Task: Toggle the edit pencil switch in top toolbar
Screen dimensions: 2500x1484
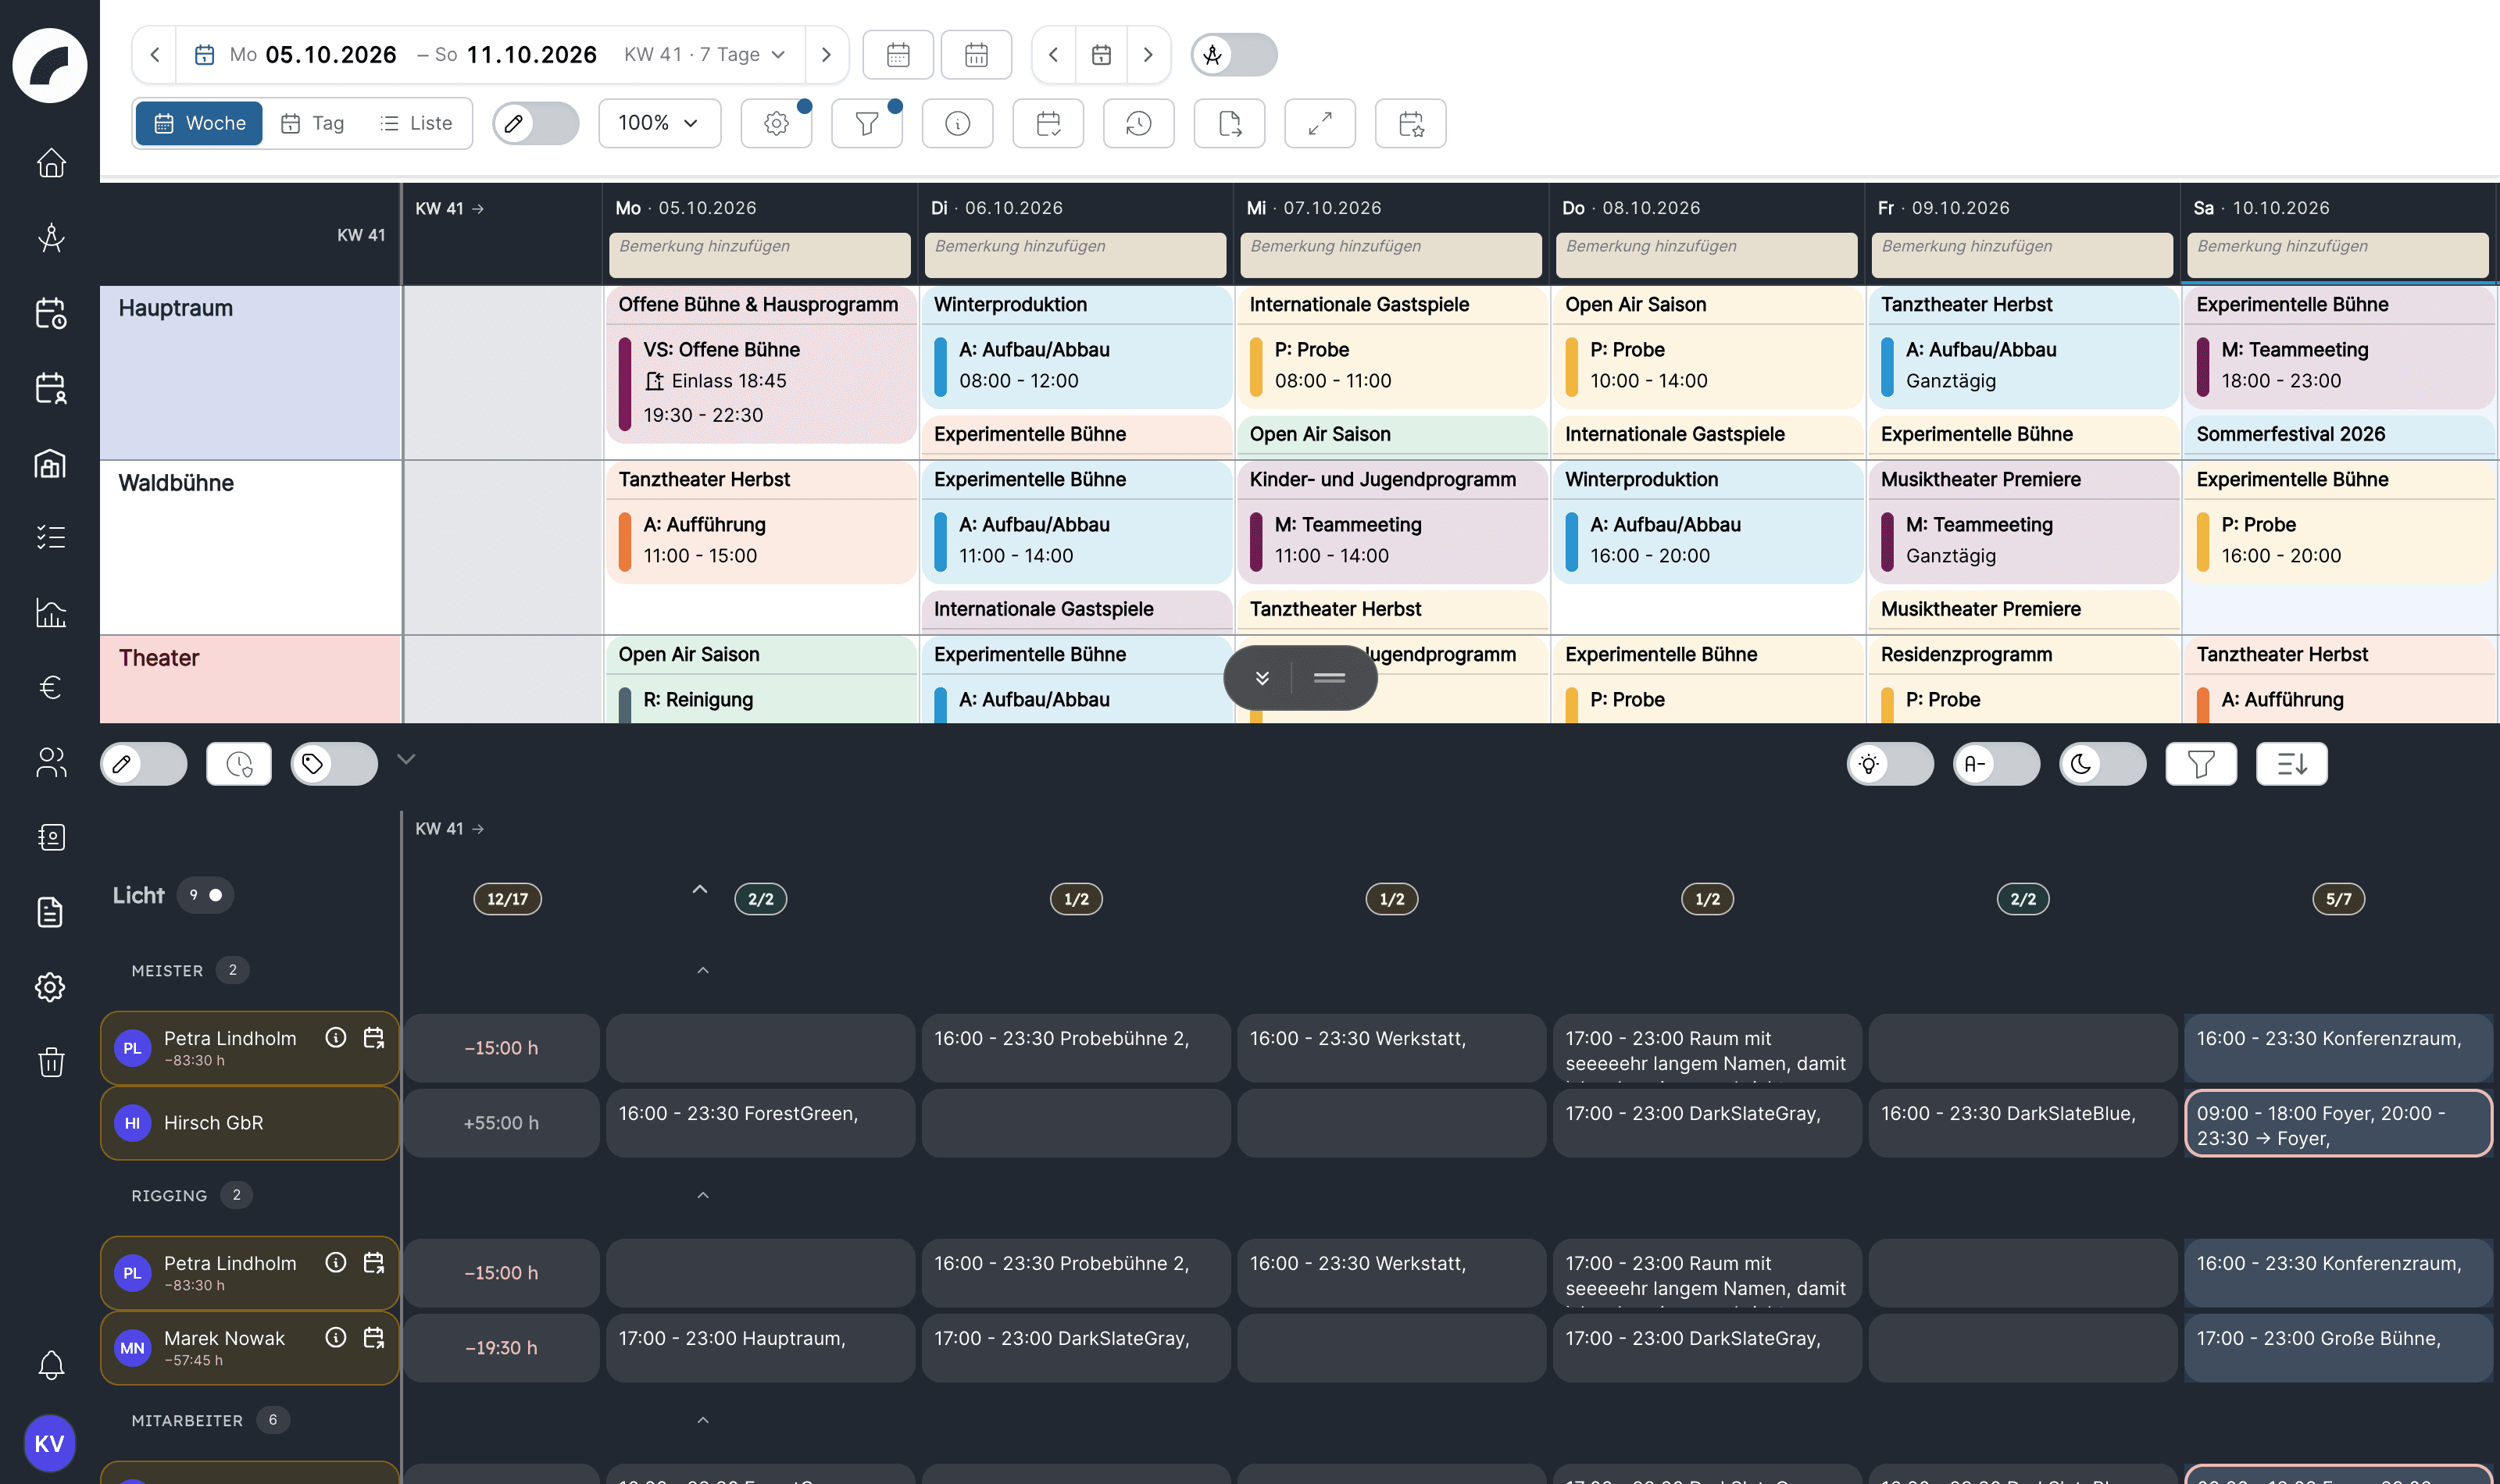Action: click(x=536, y=123)
